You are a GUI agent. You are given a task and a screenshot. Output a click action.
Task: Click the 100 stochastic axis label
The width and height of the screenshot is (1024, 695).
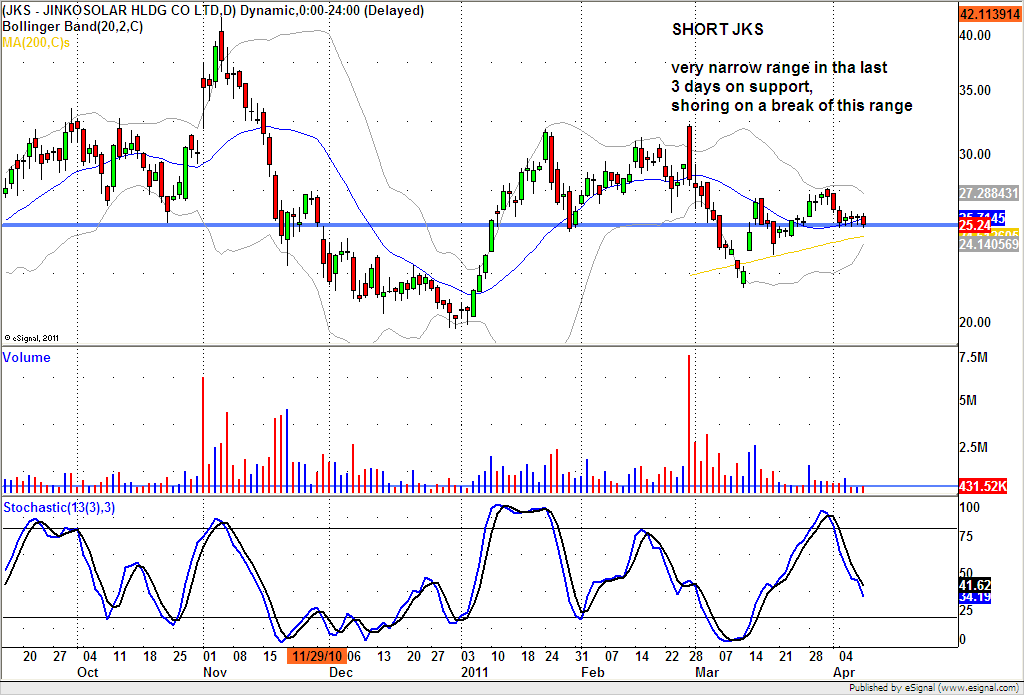pos(970,508)
